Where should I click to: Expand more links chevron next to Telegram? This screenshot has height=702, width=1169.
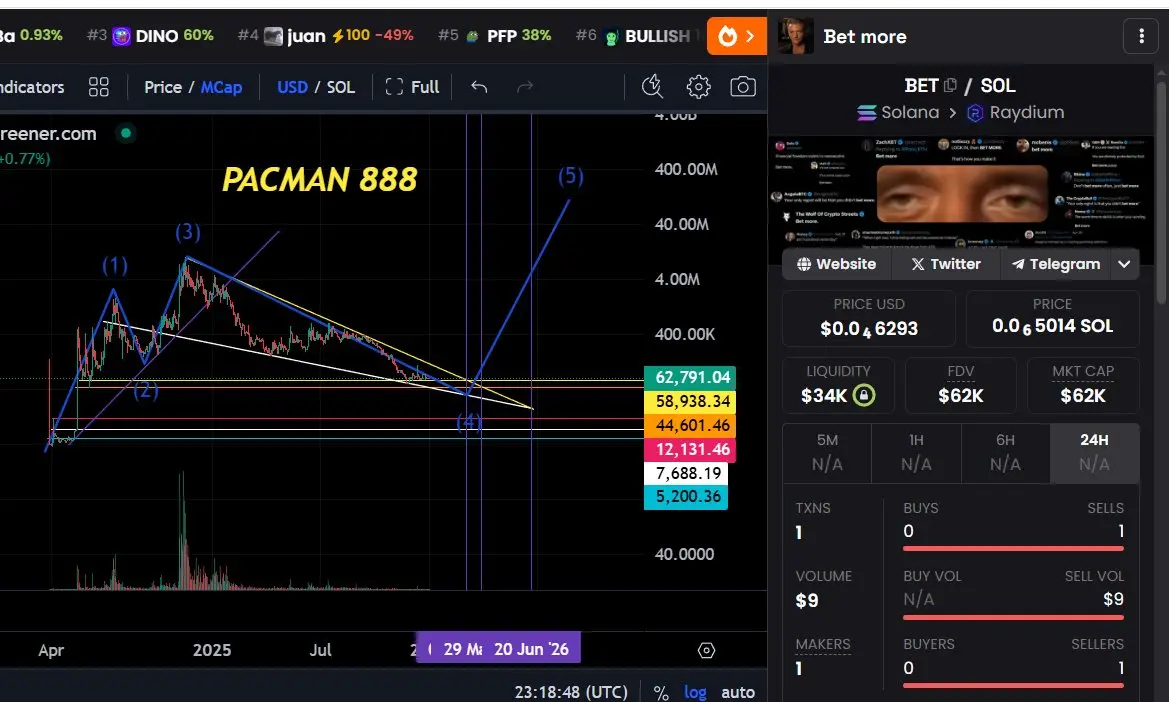point(1124,264)
